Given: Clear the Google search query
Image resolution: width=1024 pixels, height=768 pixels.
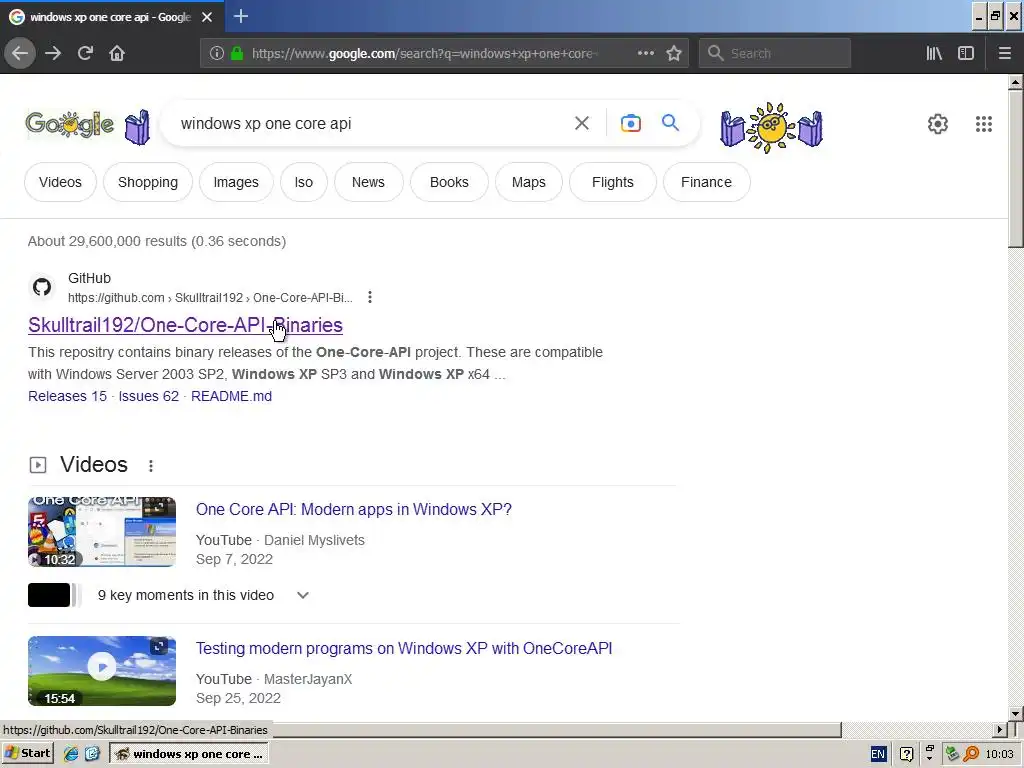Looking at the screenshot, I should [x=581, y=123].
